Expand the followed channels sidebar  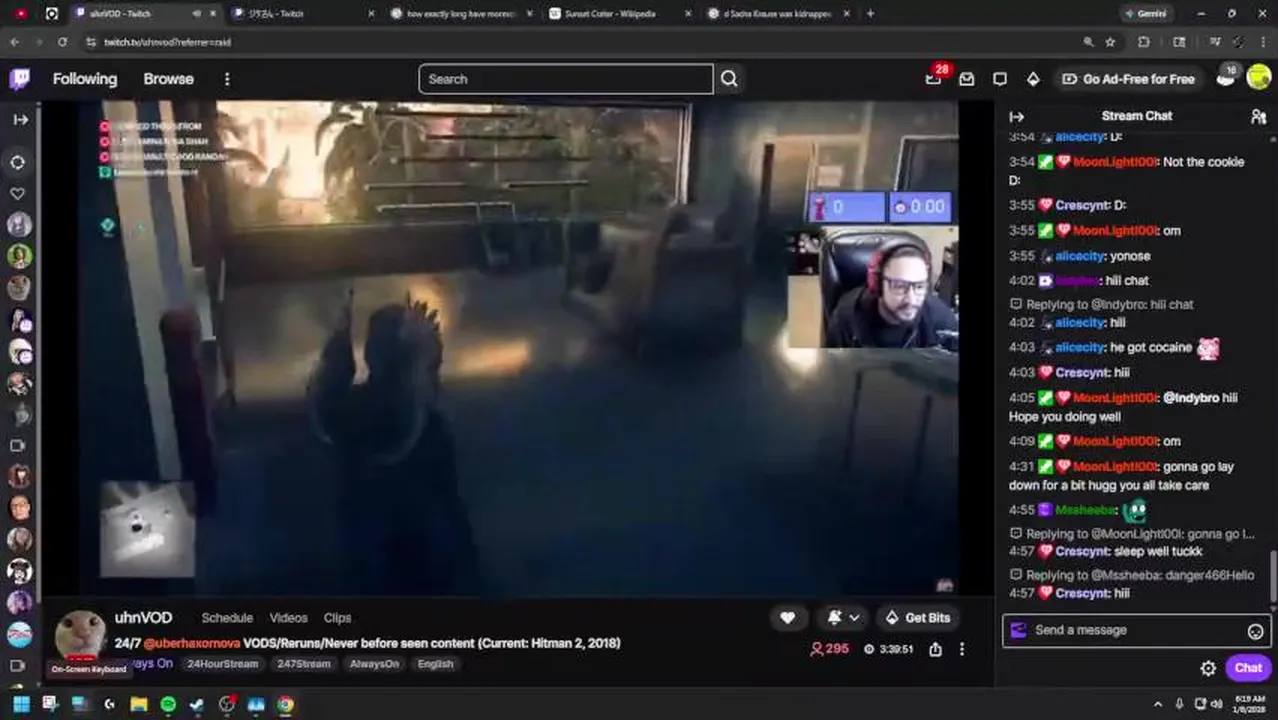point(20,119)
